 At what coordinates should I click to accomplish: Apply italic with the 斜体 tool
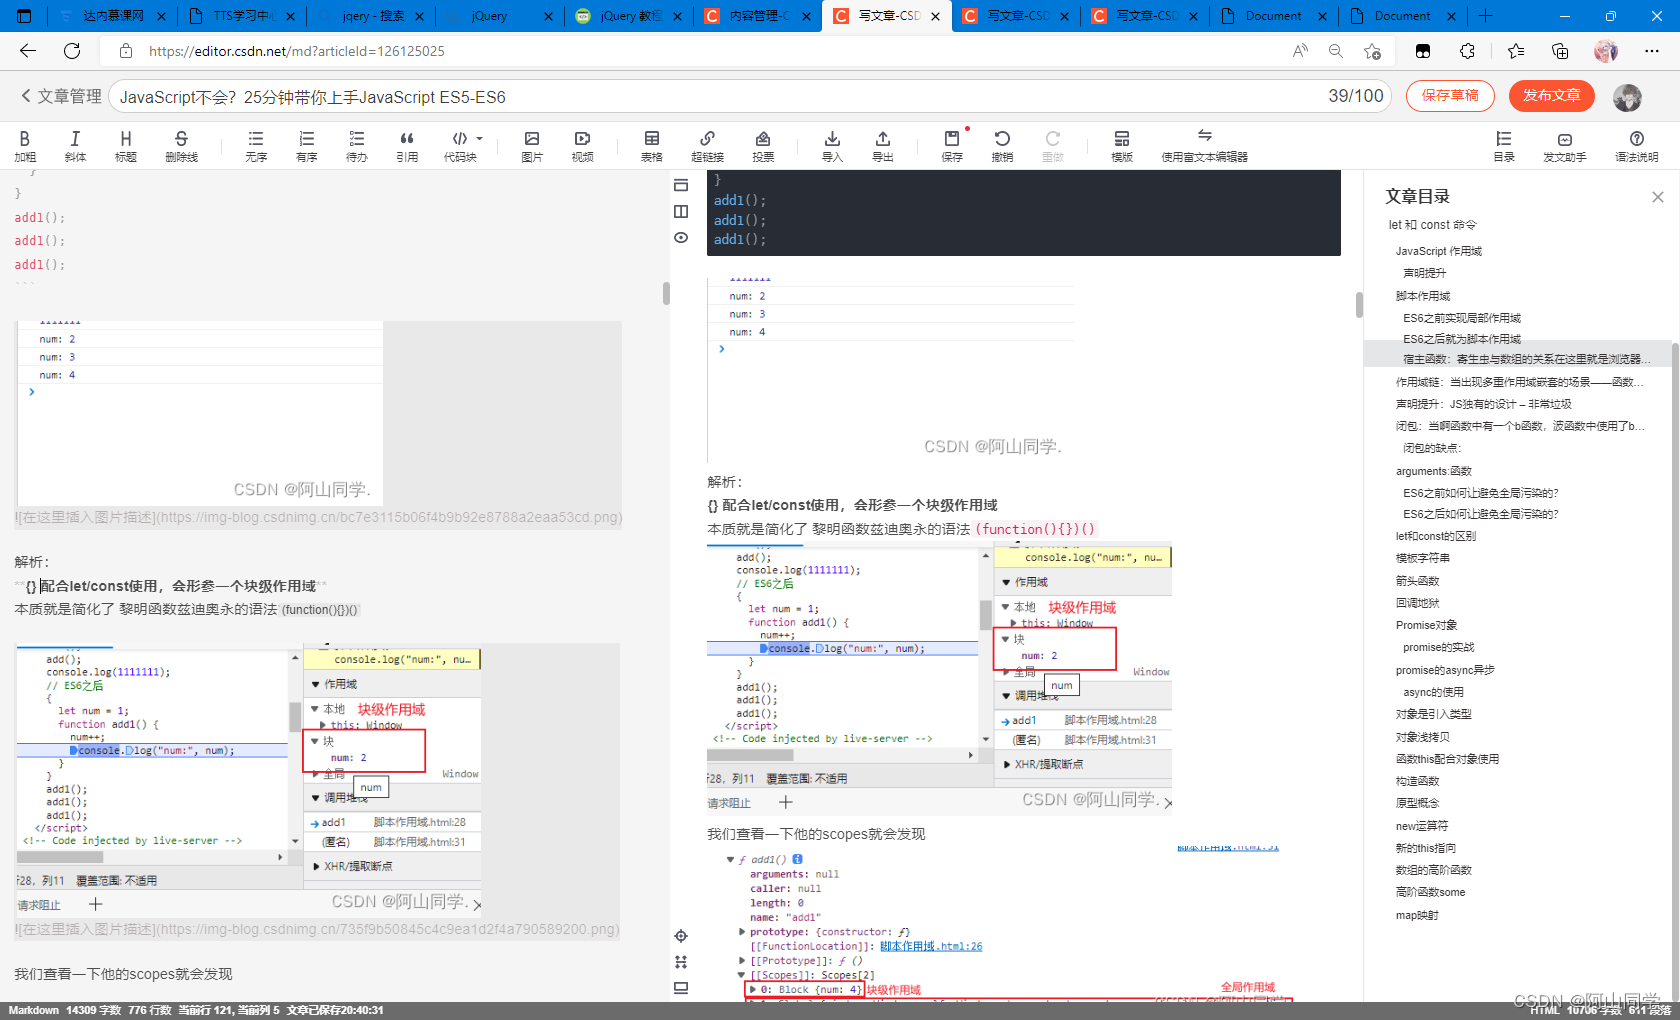coord(75,146)
